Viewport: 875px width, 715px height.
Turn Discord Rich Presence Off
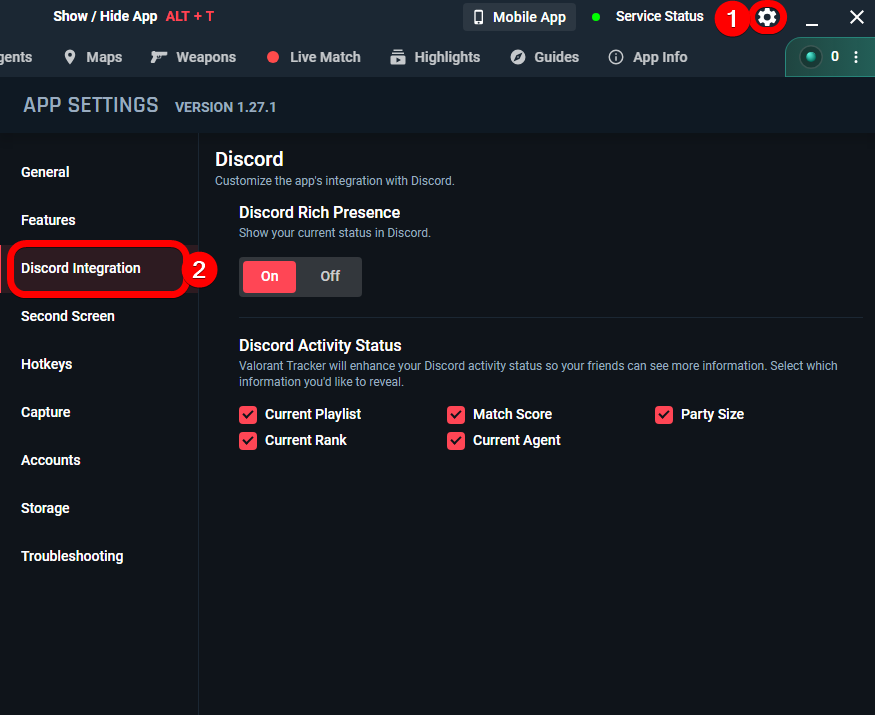click(330, 276)
